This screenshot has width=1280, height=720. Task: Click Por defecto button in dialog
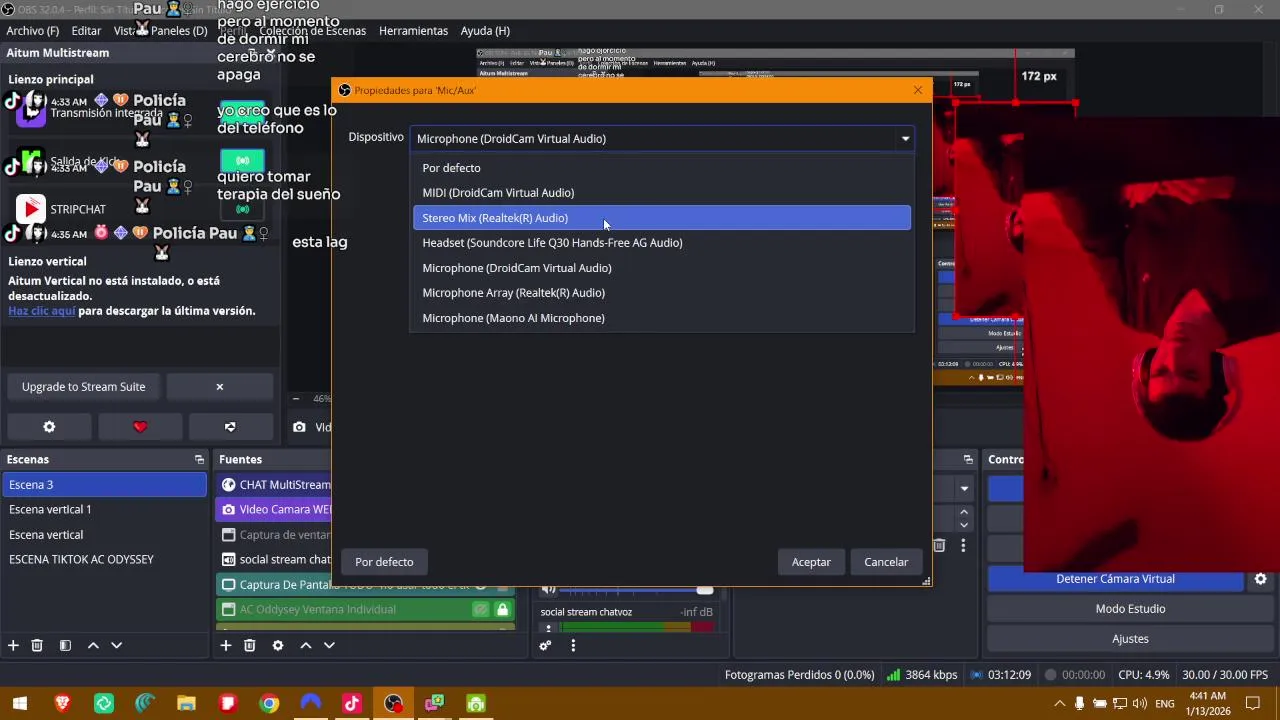pos(384,562)
